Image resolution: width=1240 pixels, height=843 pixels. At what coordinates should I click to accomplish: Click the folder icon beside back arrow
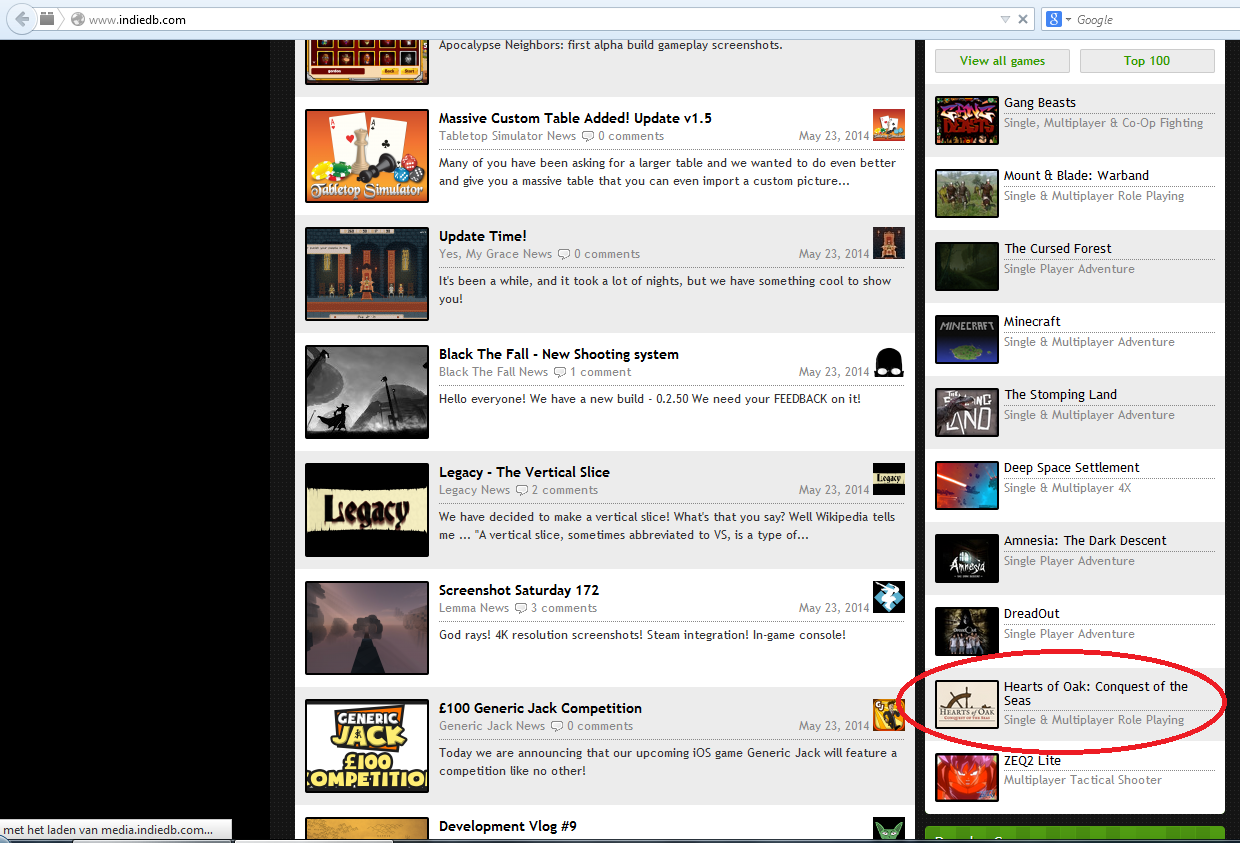47,19
